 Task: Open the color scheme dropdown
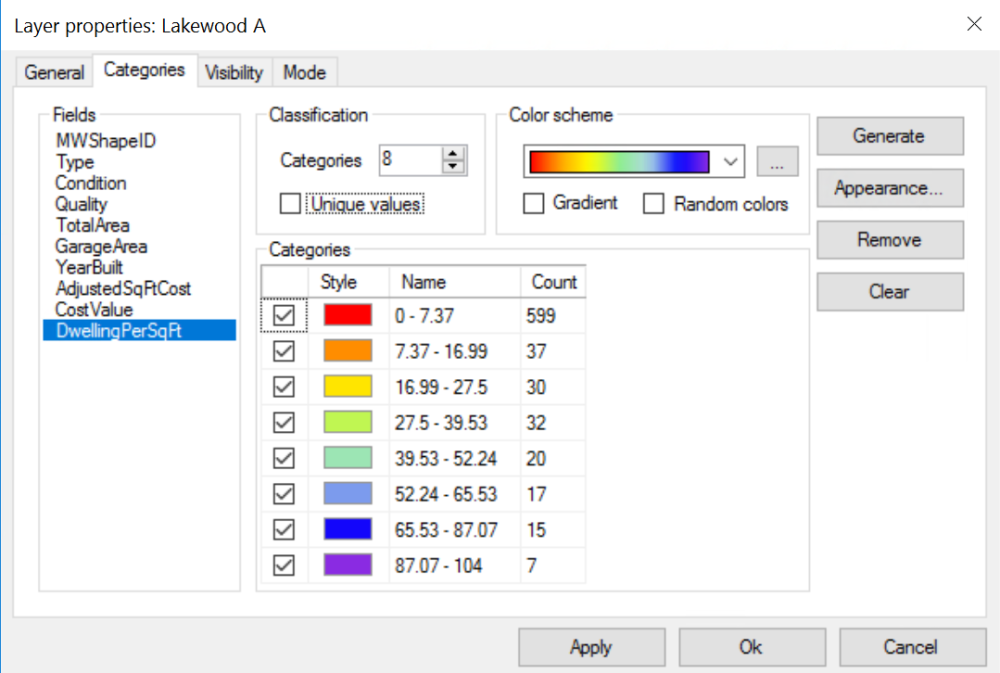(x=729, y=161)
